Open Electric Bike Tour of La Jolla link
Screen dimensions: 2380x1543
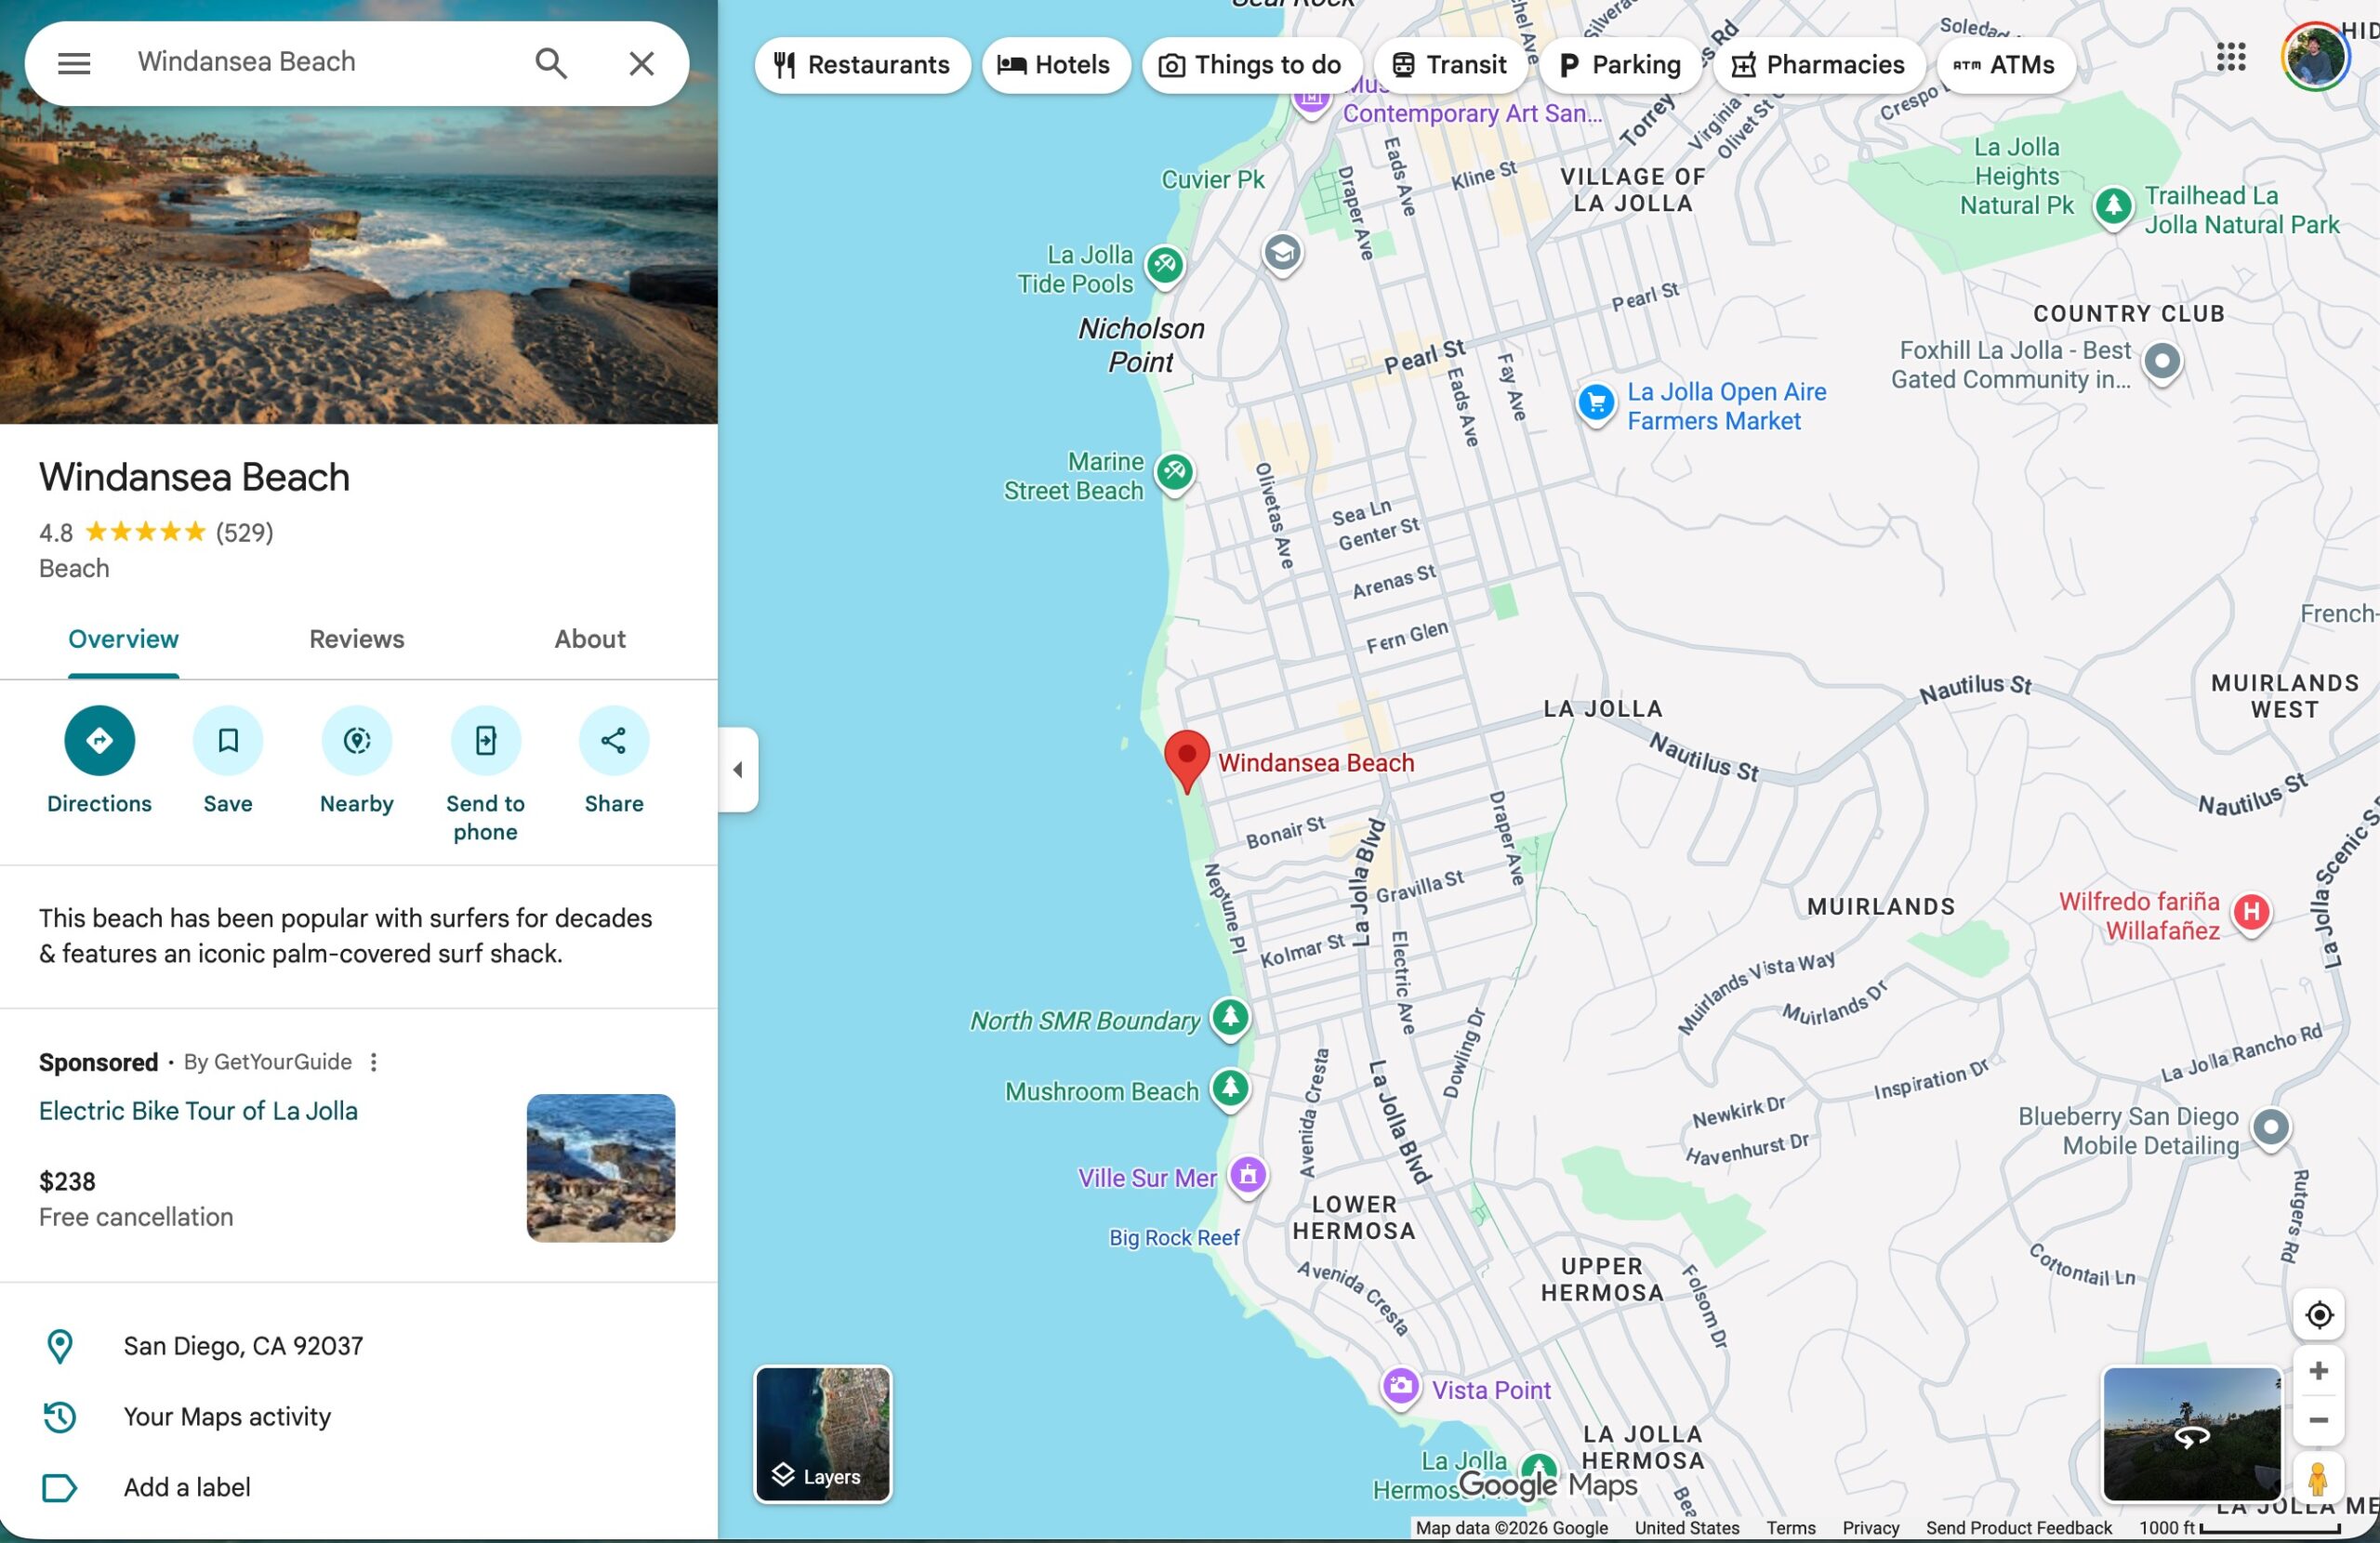(x=198, y=1111)
